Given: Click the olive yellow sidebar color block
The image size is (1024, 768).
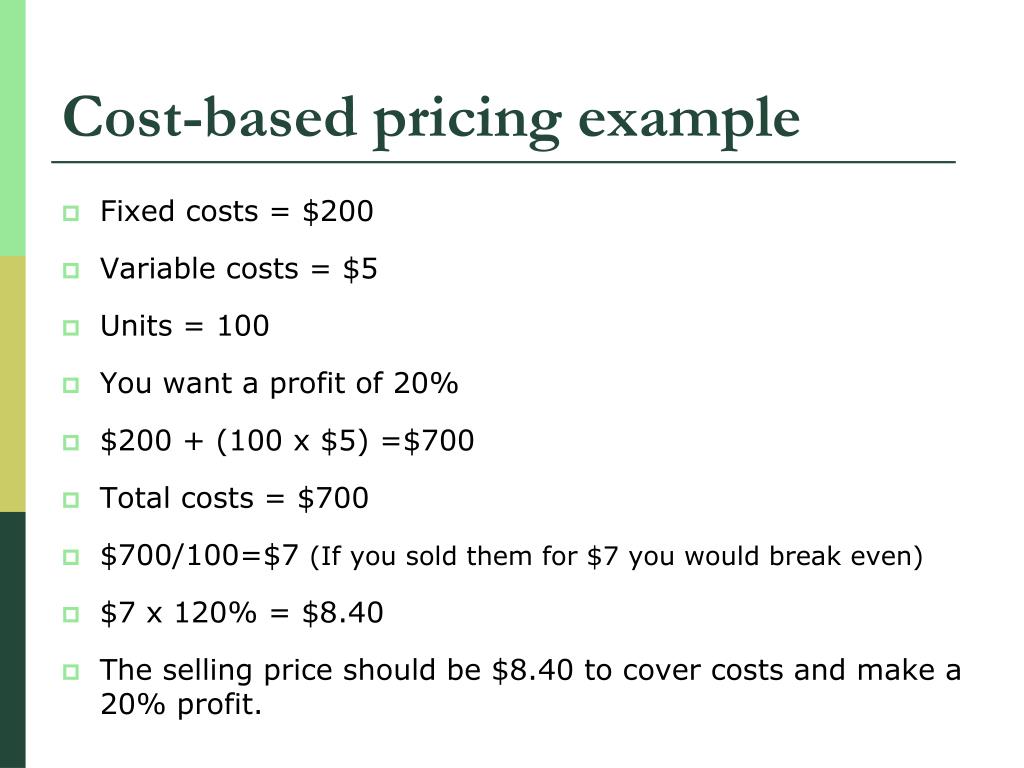Looking at the screenshot, I should (12, 384).
